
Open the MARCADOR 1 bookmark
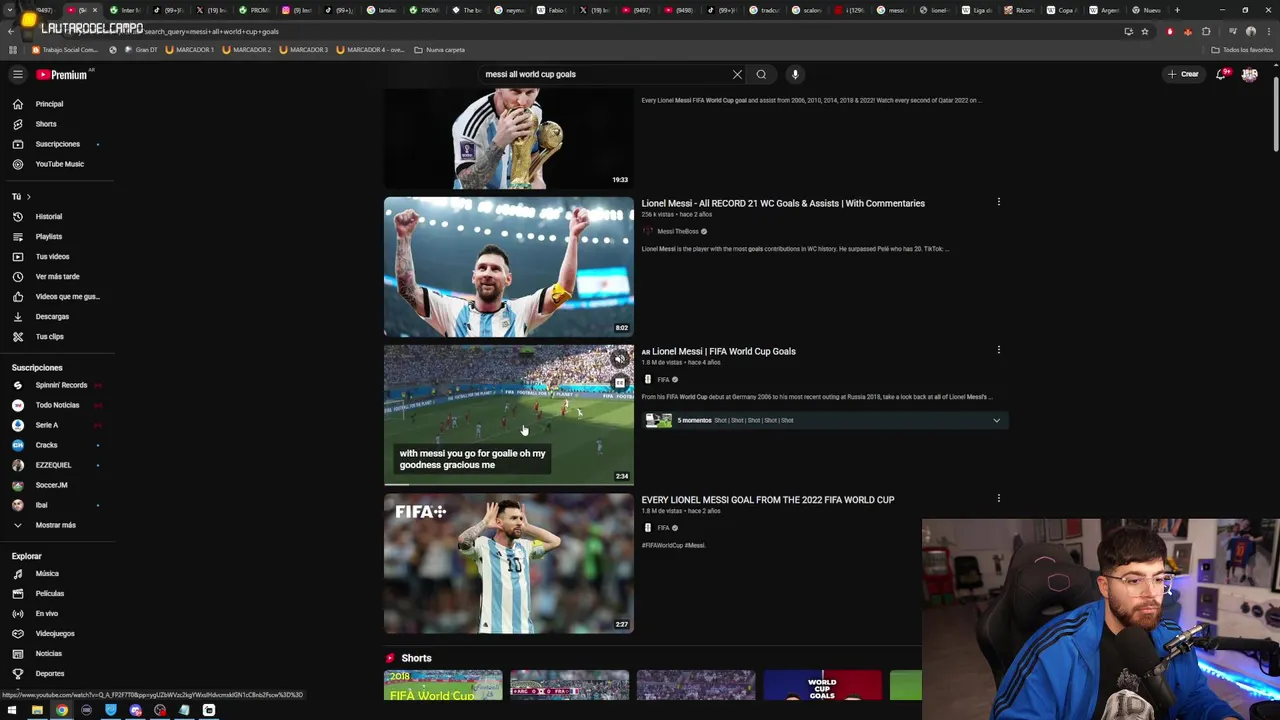pos(190,49)
